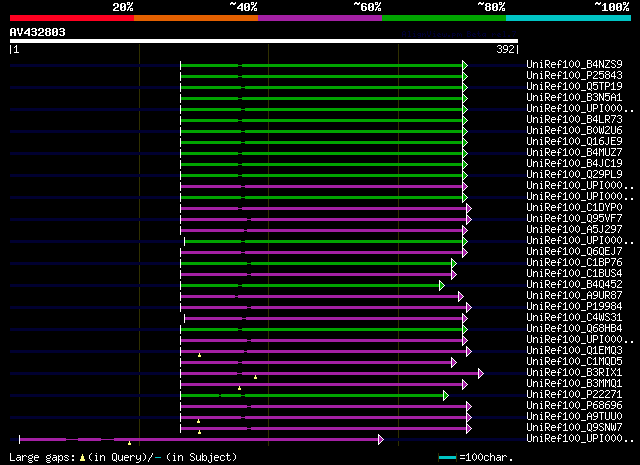Click the green alignment bar for B4NZS9
The image size is (640, 465).
pos(322,65)
